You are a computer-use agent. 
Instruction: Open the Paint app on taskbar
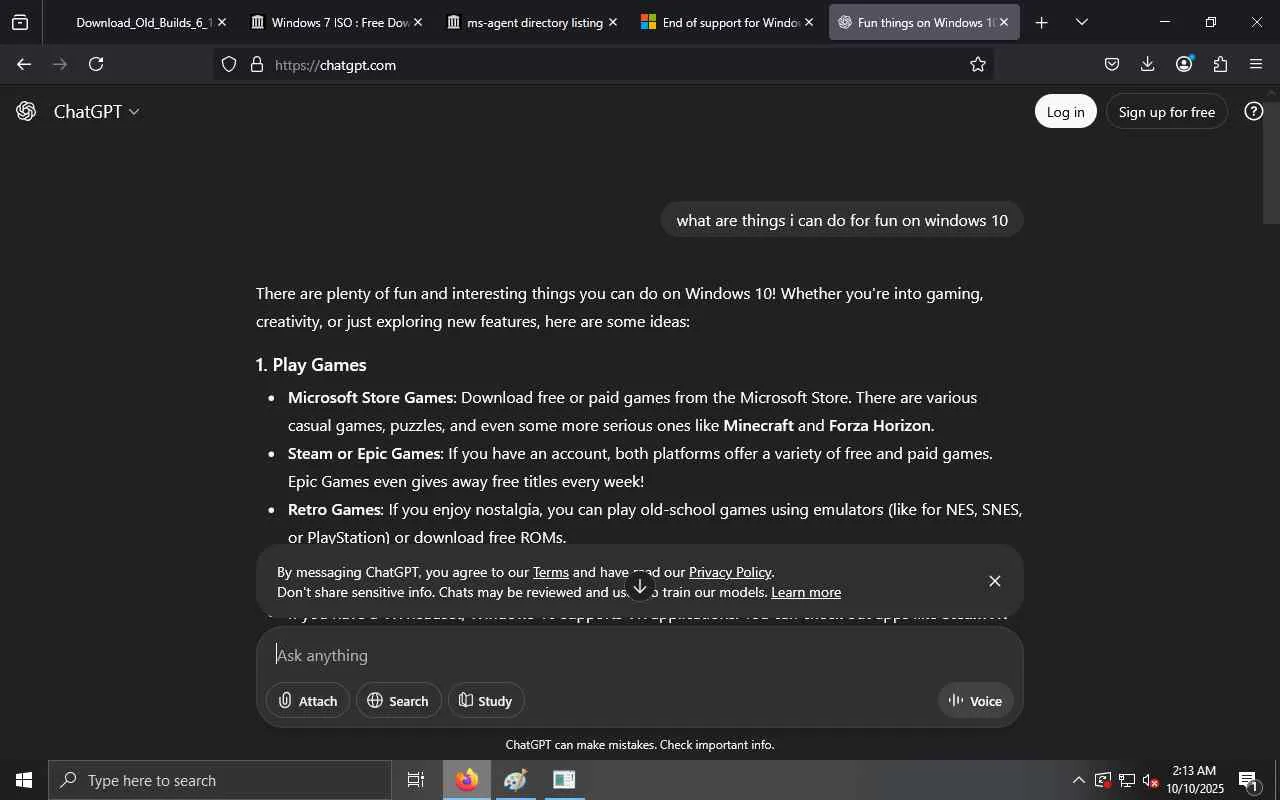[516, 781]
